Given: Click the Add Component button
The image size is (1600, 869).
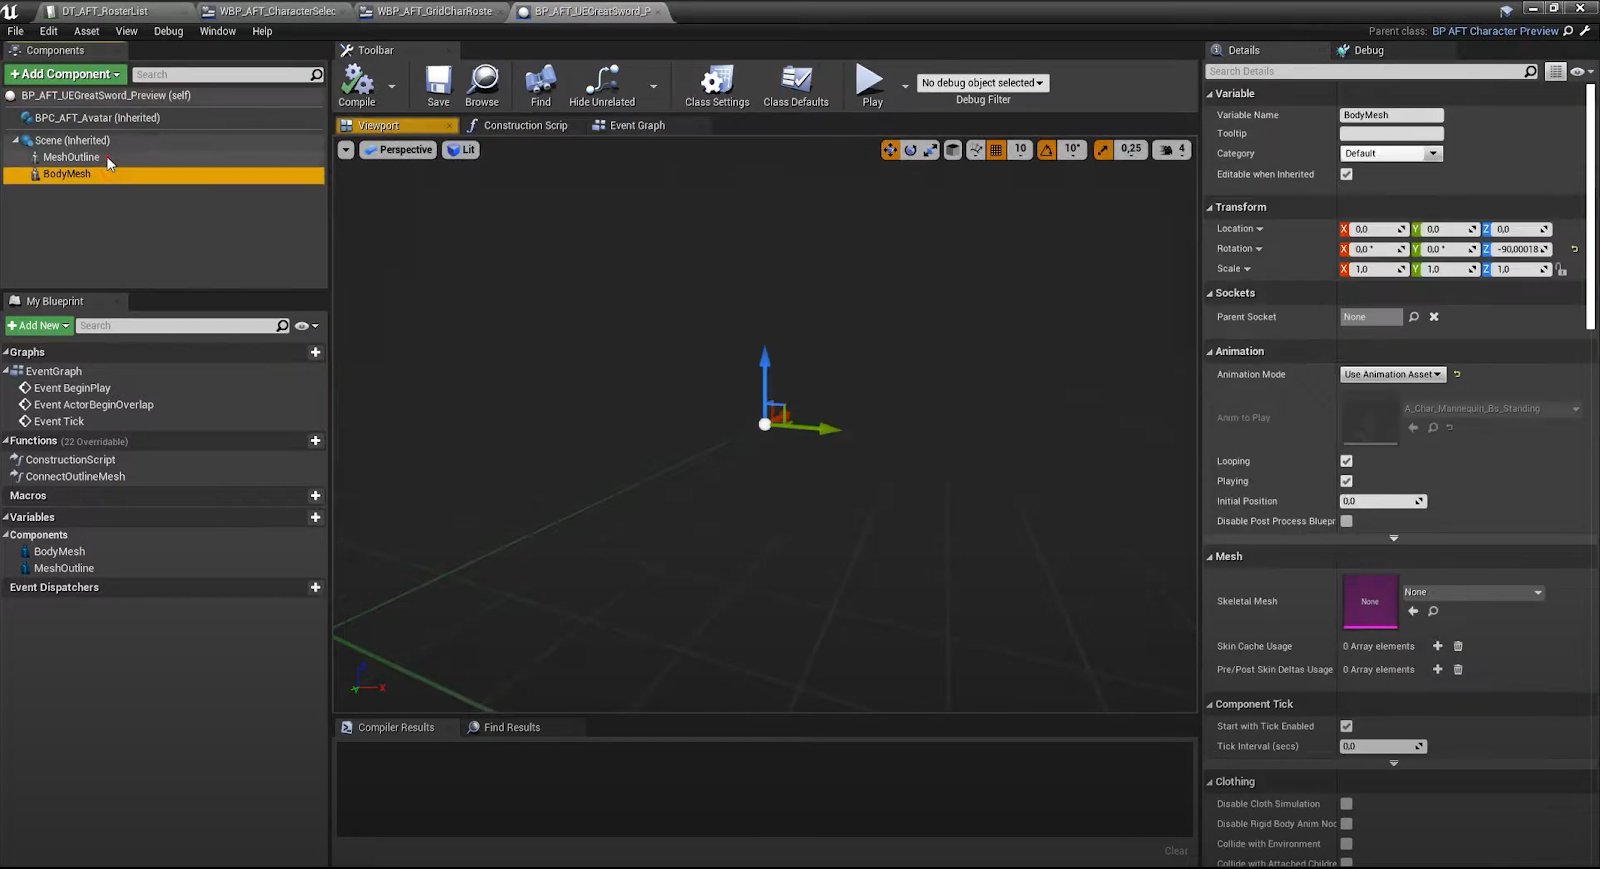Looking at the screenshot, I should (65, 74).
